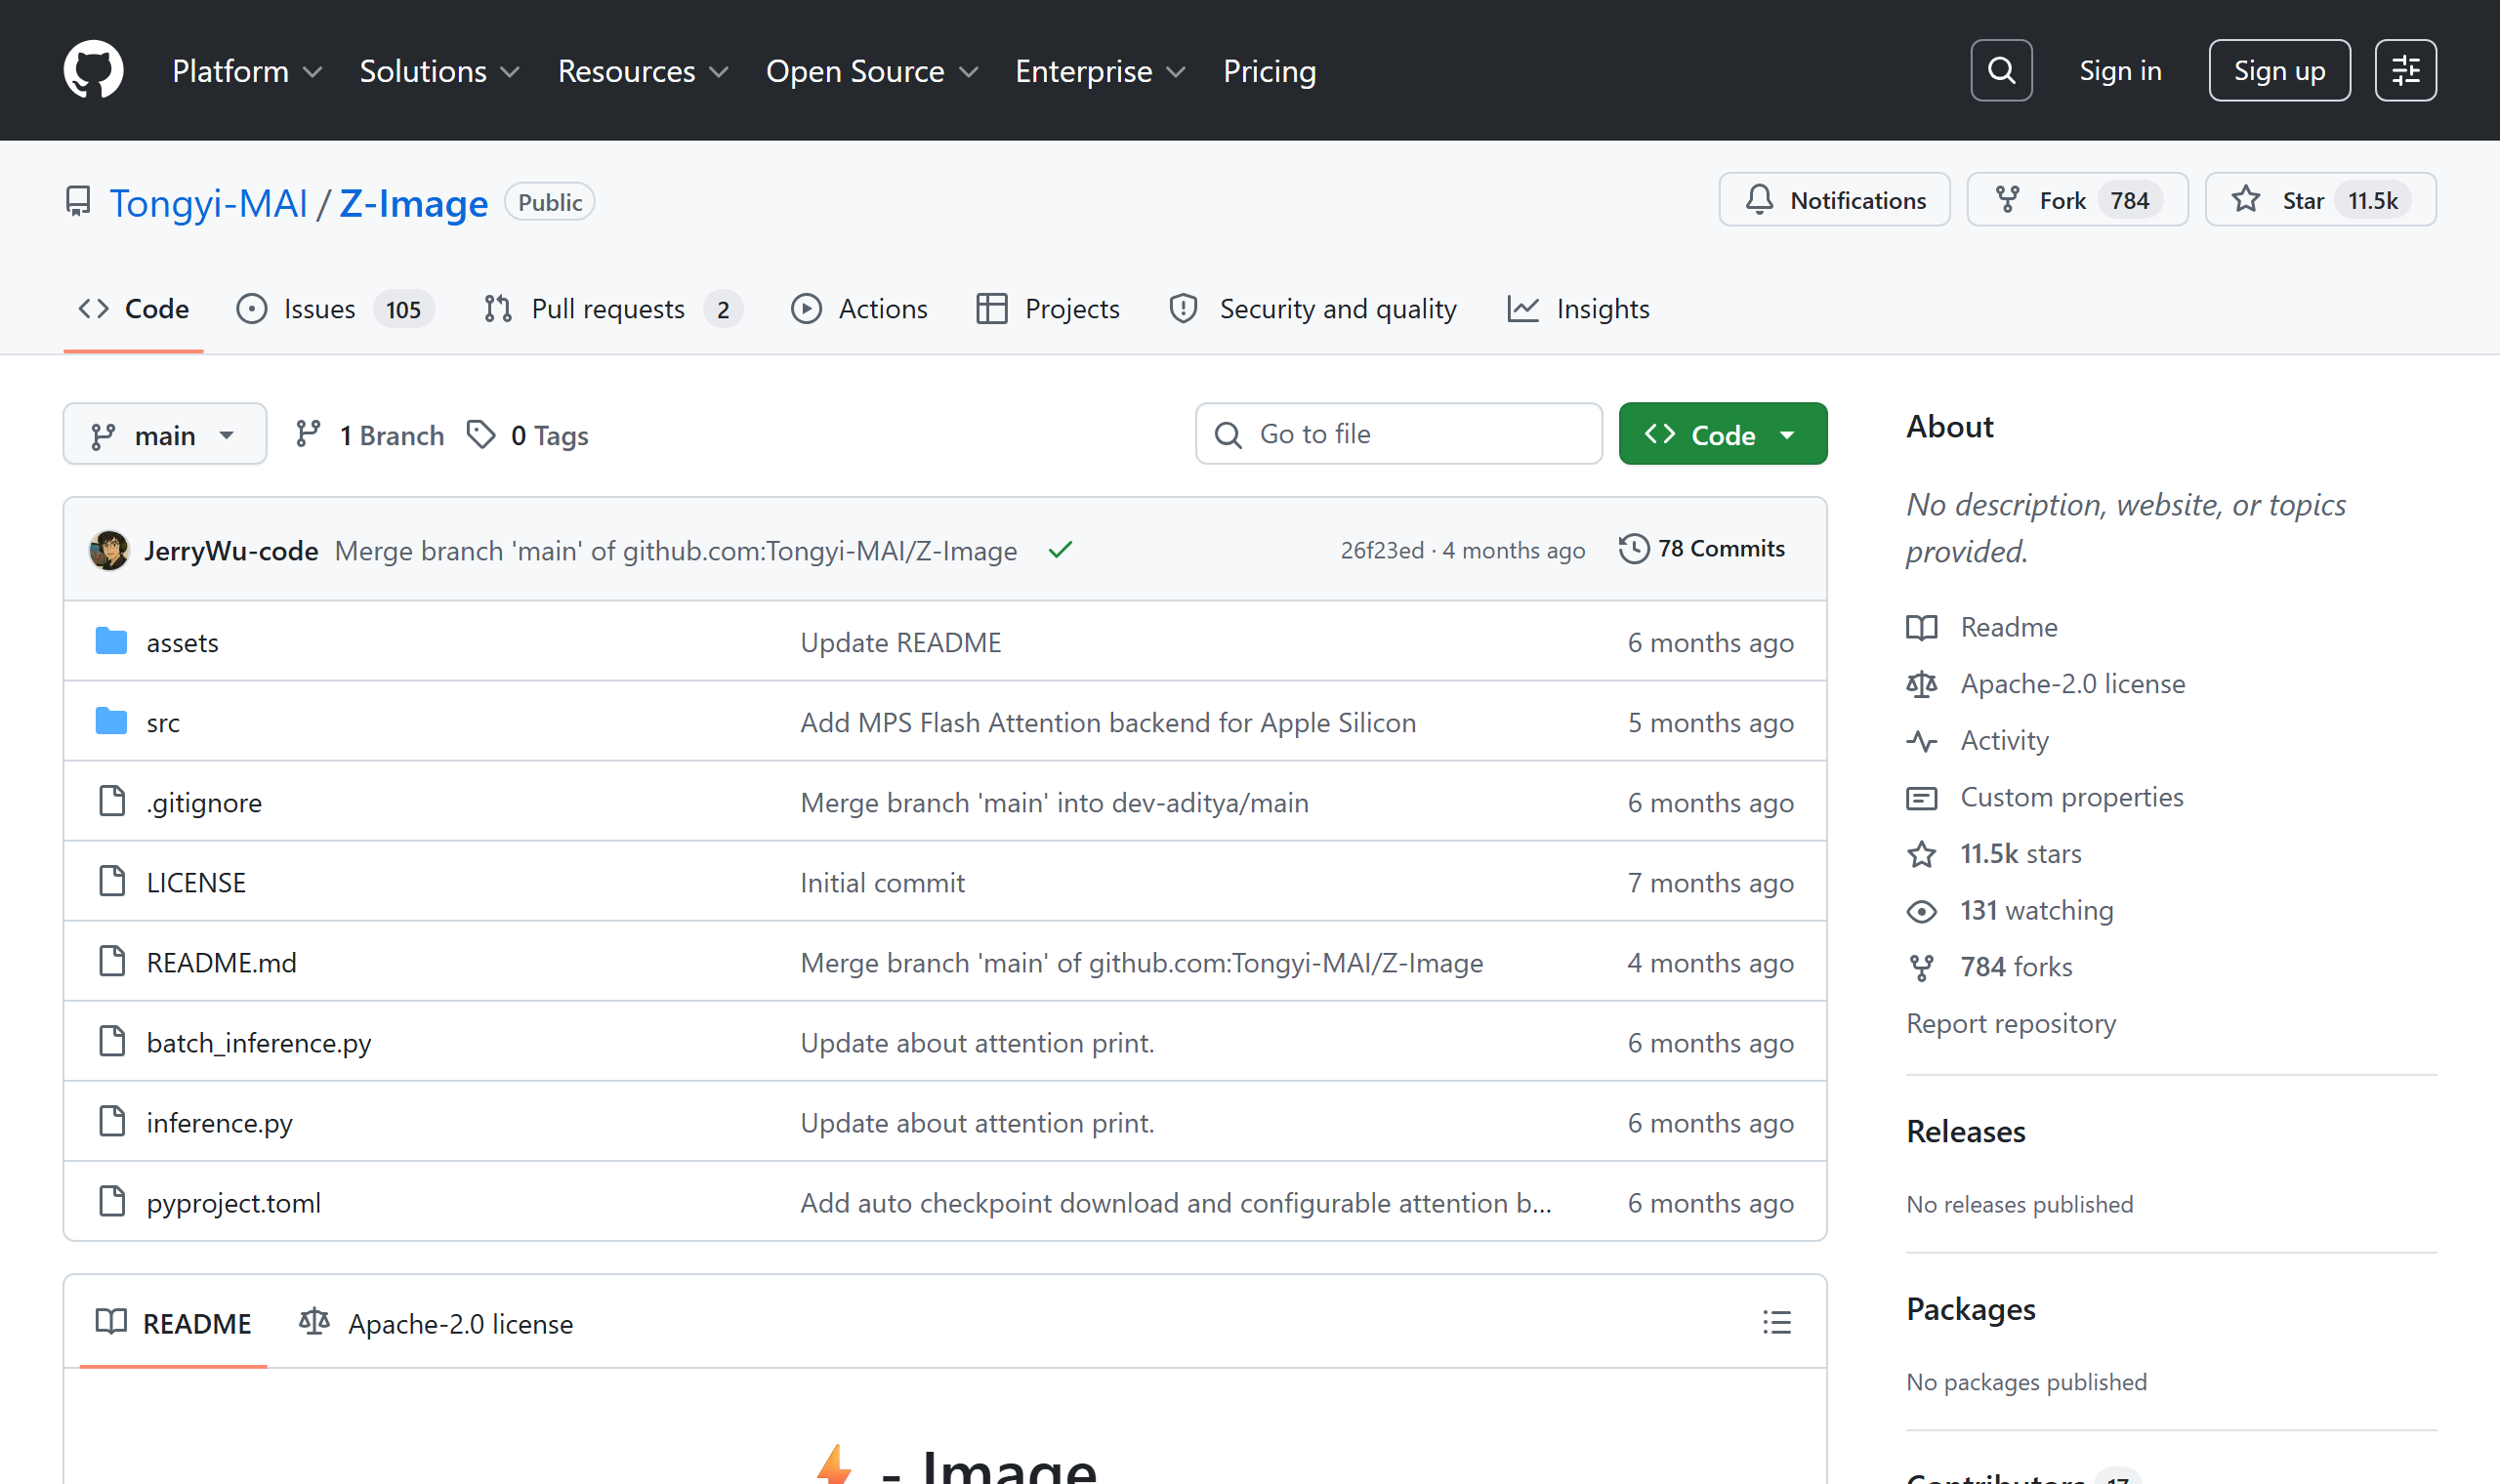
Task: Click the star icon beside 11.5k stars
Action: coord(1921,854)
